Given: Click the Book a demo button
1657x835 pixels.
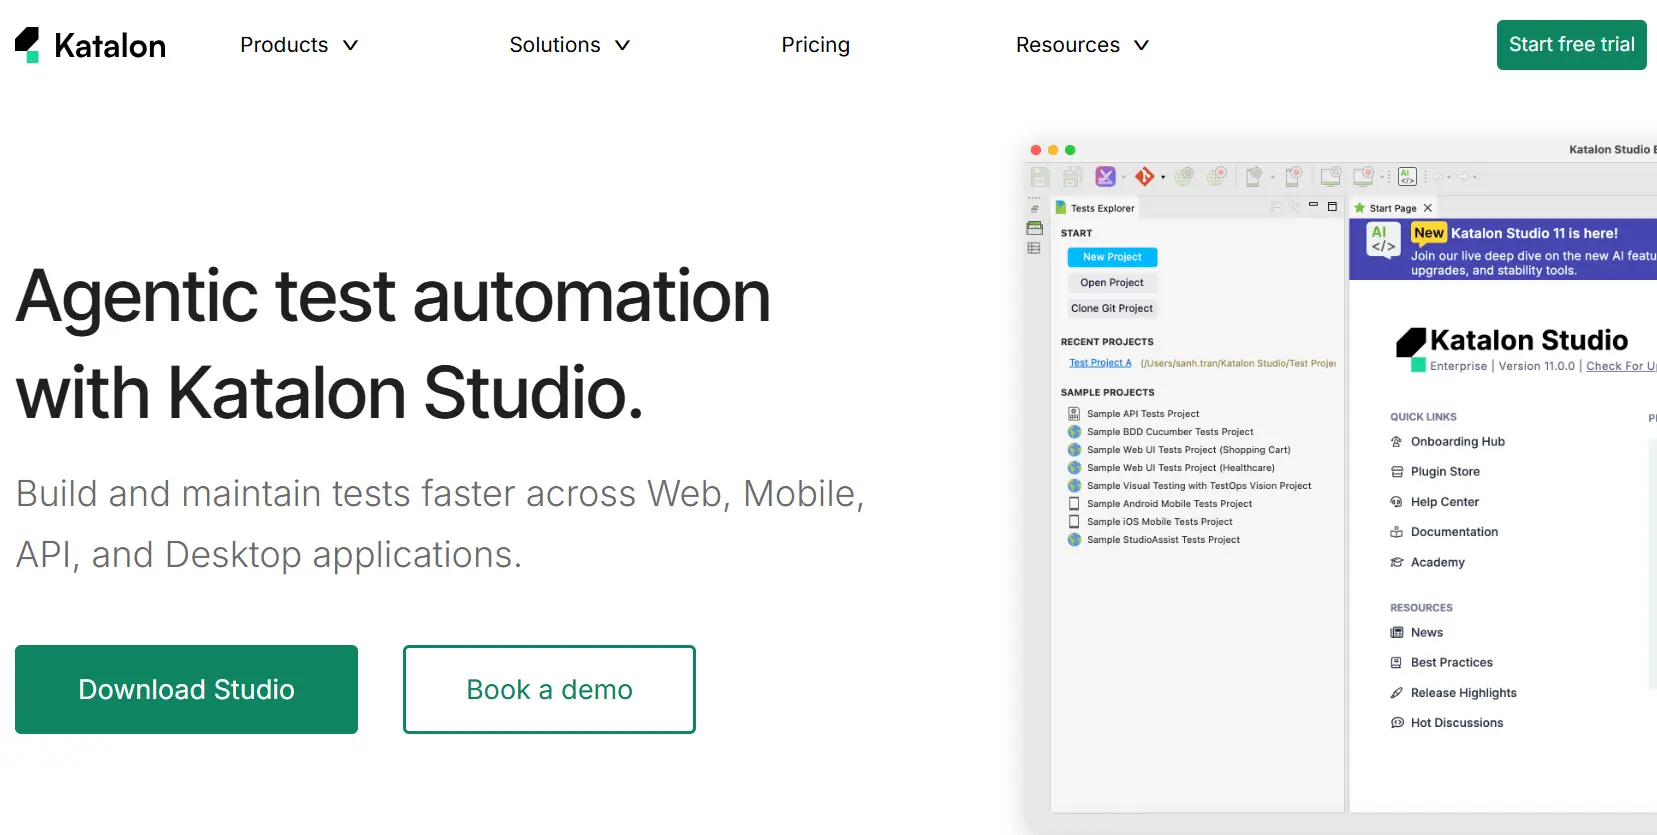Looking at the screenshot, I should tap(549, 689).
